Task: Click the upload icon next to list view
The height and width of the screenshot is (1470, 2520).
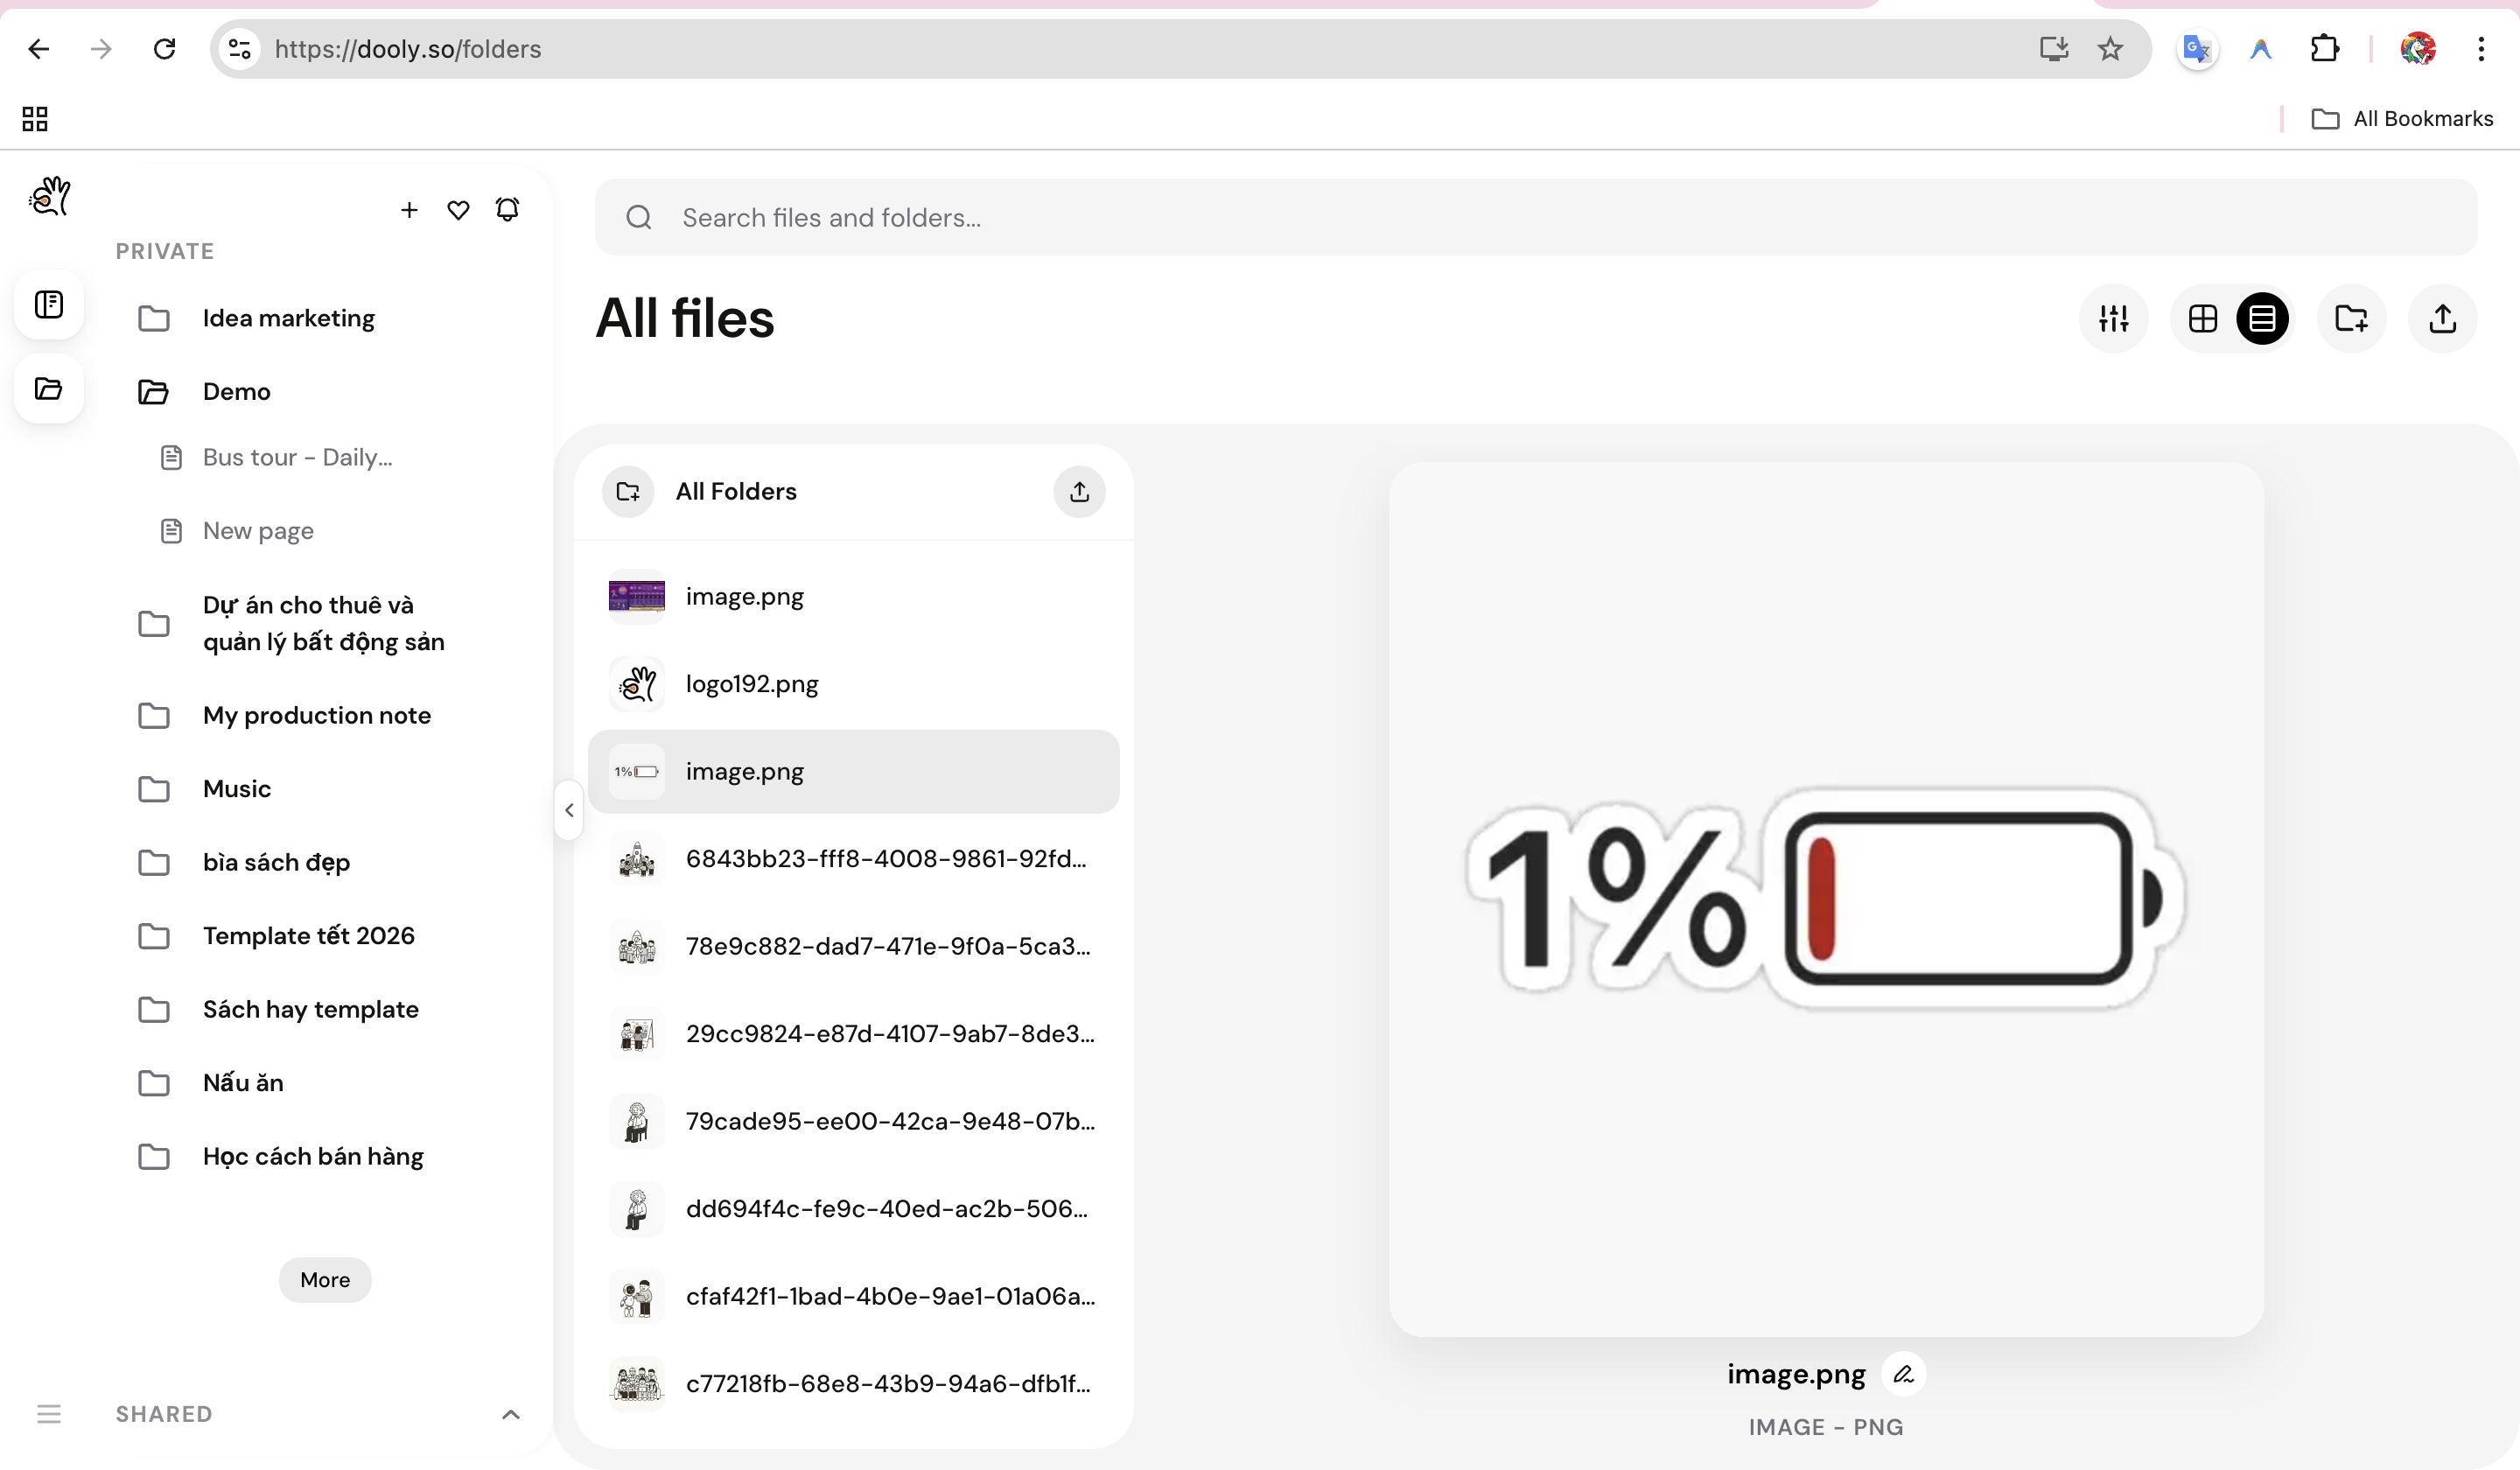Action: click(2443, 318)
